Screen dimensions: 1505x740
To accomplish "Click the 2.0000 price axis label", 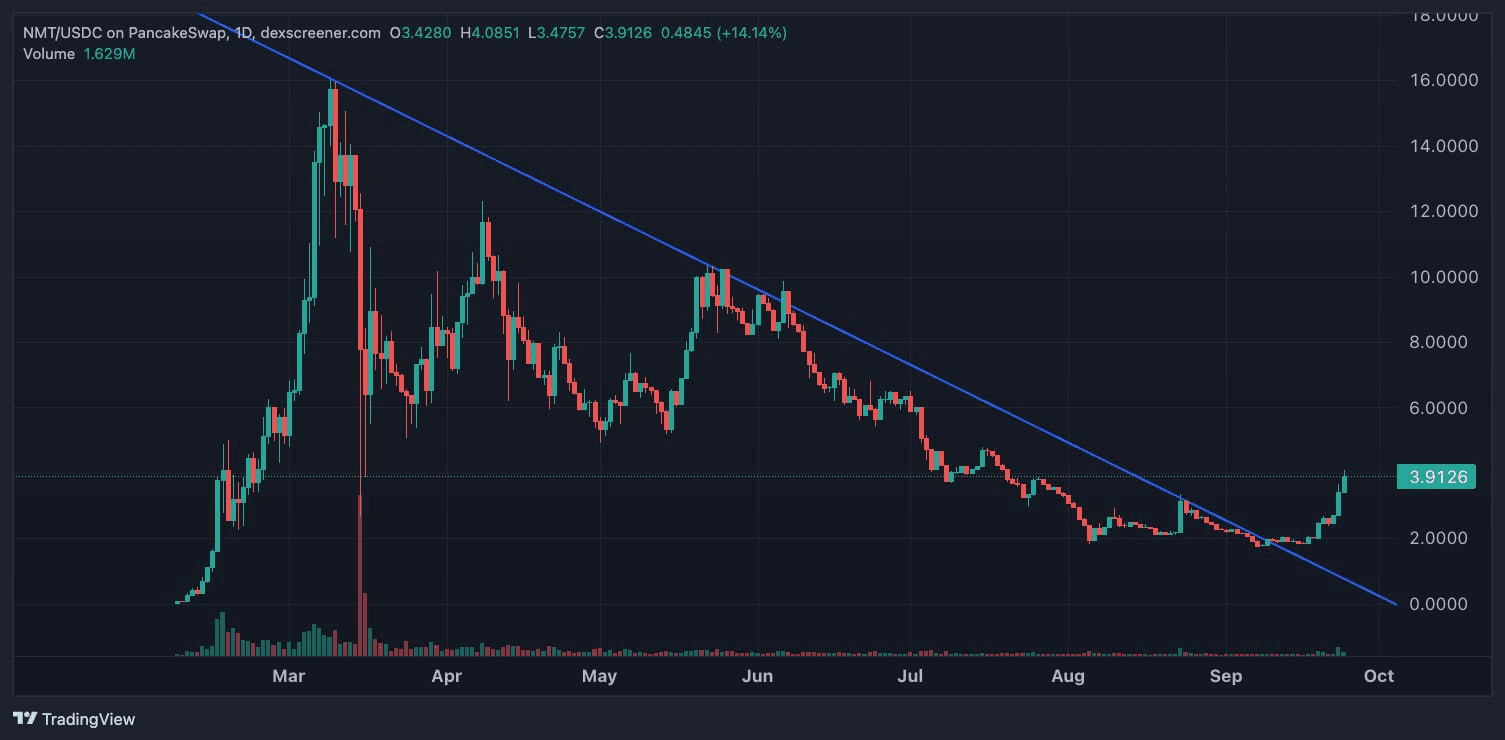I will 1438,539.
